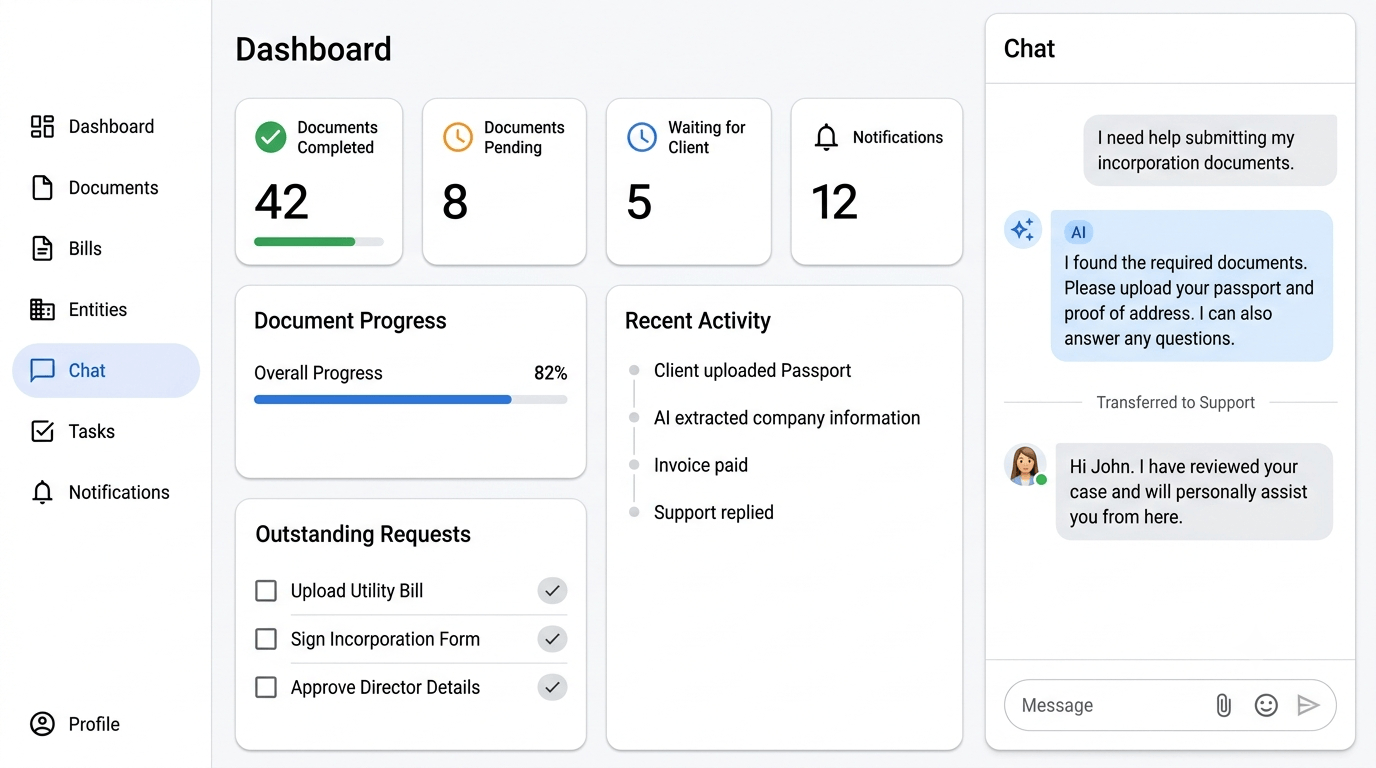Click the 'Hi John' support message bubble
Viewport: 1376px width, 768px height.
coord(1194,492)
